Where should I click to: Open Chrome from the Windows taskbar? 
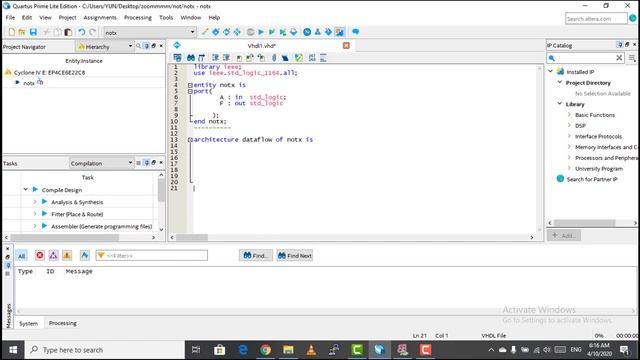[x=266, y=350]
